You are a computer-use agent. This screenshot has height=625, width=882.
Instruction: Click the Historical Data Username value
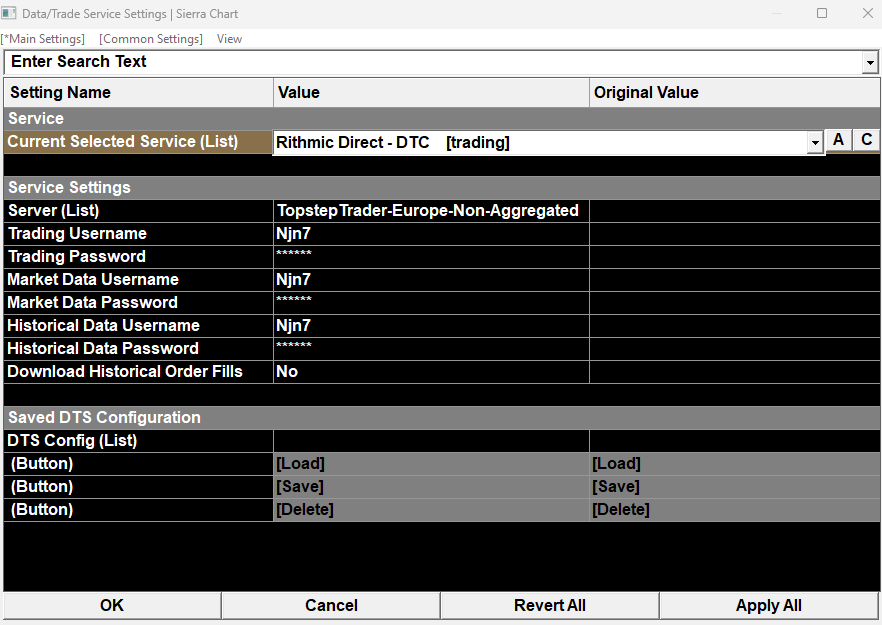[x=431, y=326]
